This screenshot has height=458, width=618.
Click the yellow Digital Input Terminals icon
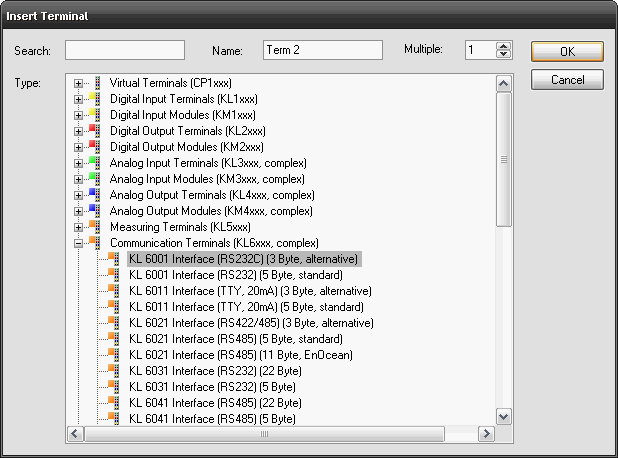point(95,99)
